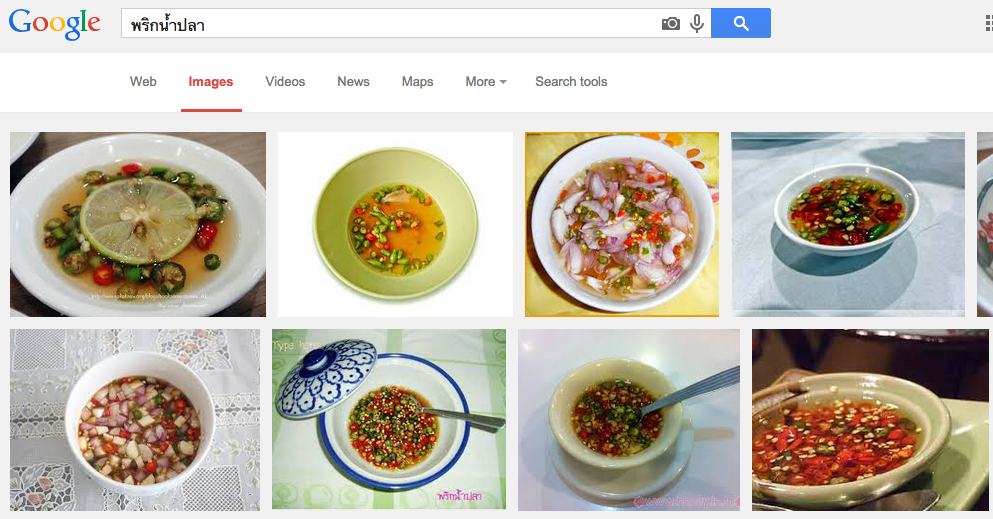Image resolution: width=993 pixels, height=519 pixels.
Task: Open the News results tab
Action: 353,82
